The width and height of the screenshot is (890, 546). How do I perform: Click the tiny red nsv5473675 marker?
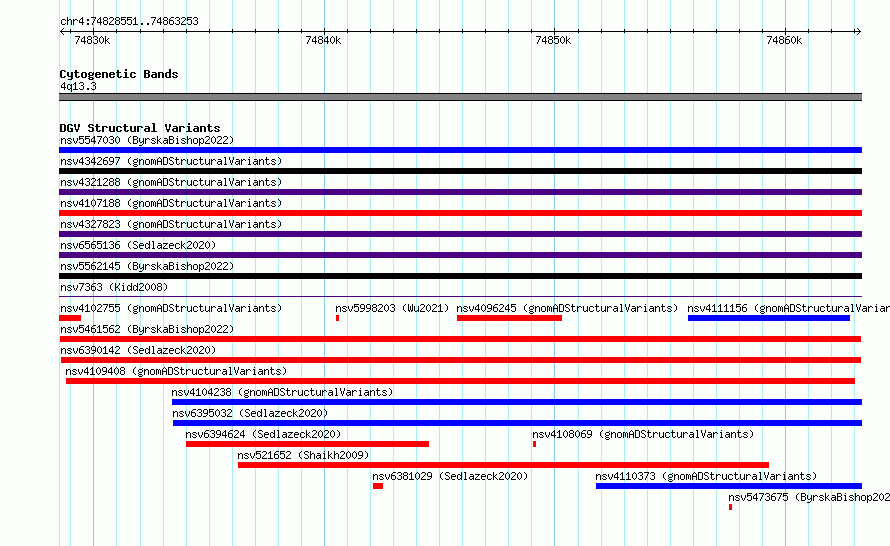731,507
